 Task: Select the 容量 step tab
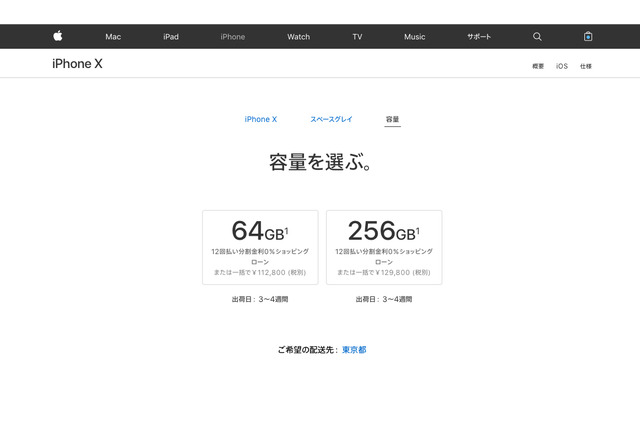pos(392,119)
